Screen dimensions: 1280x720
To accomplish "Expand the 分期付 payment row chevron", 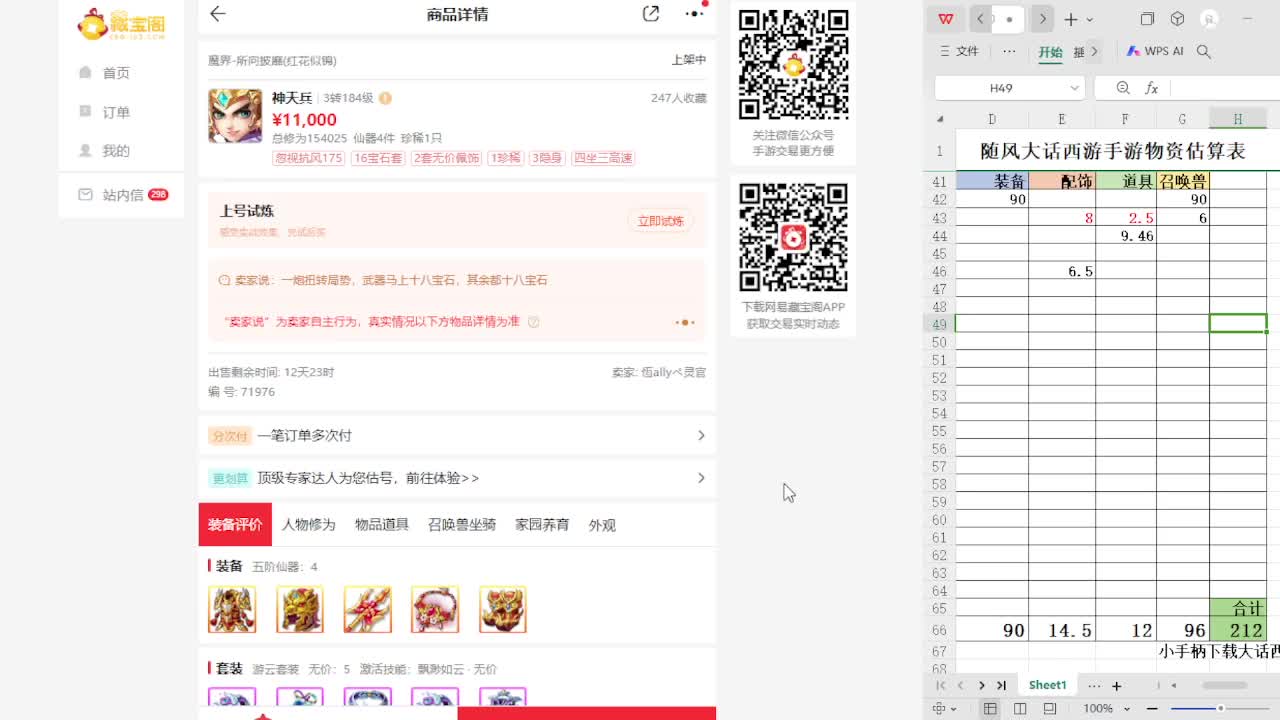I will coord(703,435).
